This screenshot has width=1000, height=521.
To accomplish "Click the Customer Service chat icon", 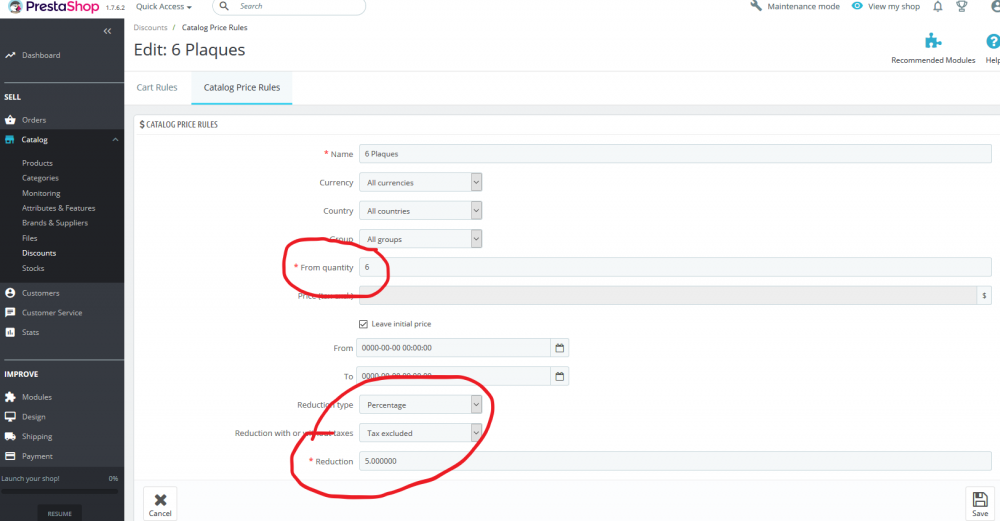I will pos(10,312).
